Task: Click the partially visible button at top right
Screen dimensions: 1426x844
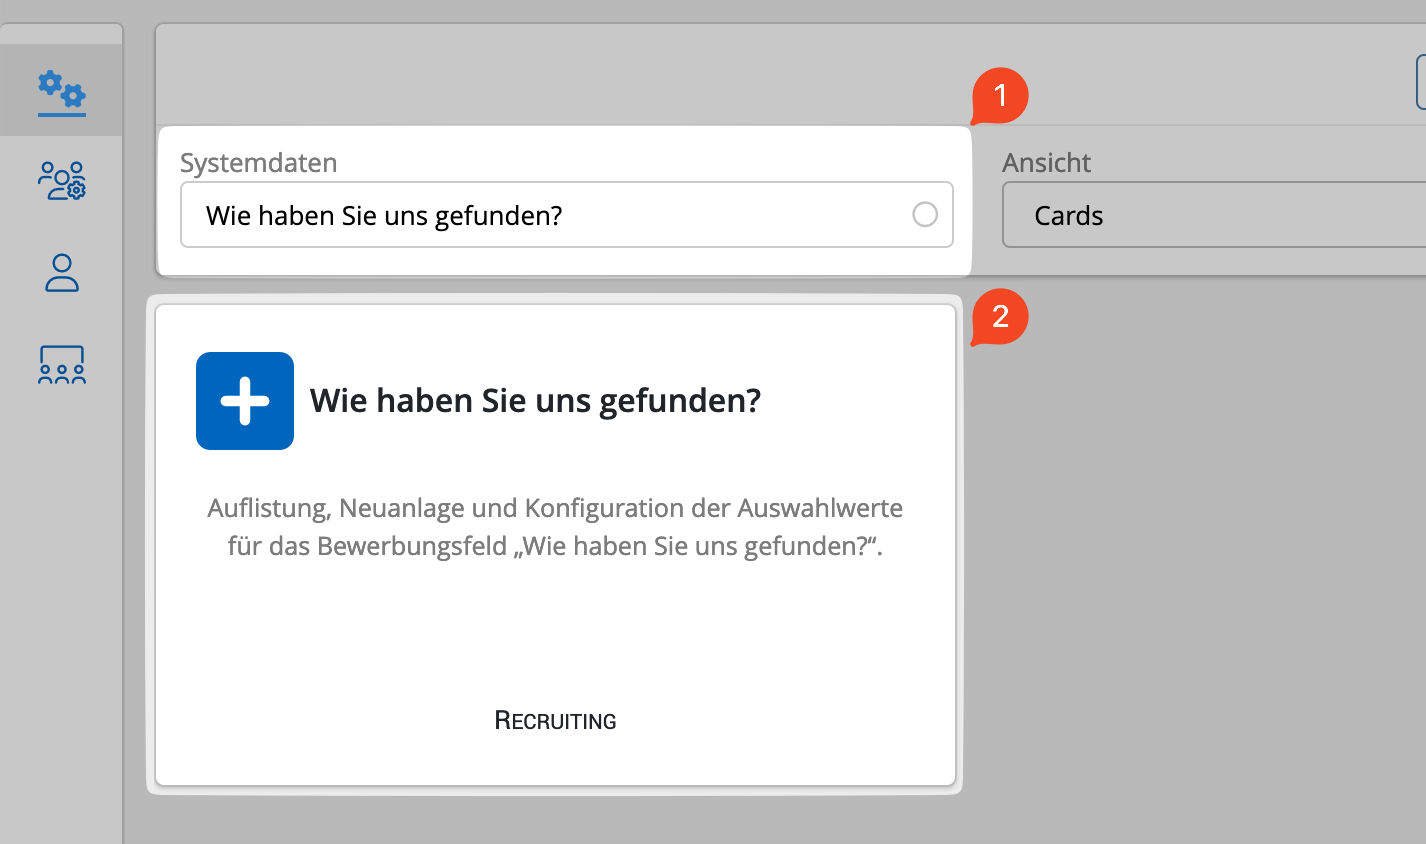Action: click(1420, 82)
